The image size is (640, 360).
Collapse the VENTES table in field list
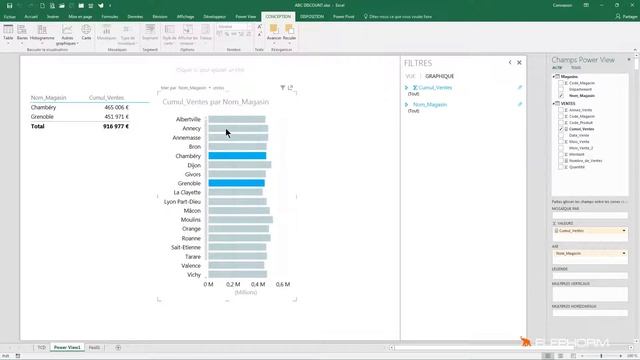click(554, 104)
